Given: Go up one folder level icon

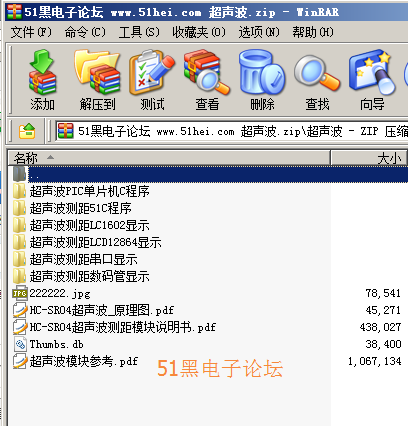Looking at the screenshot, I should coord(27,131).
